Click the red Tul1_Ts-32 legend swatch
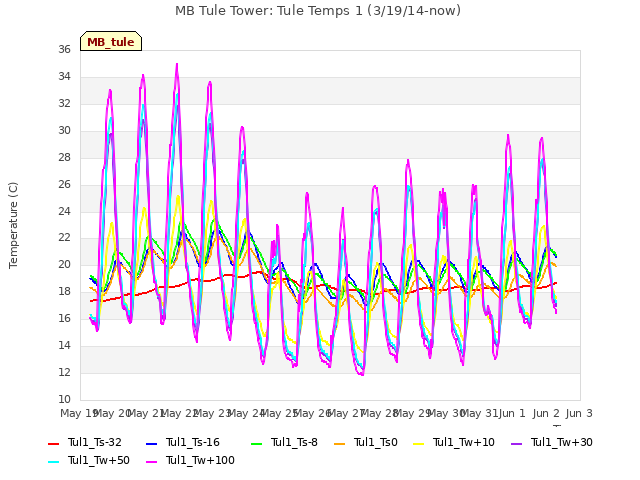 pyautogui.click(x=53, y=443)
